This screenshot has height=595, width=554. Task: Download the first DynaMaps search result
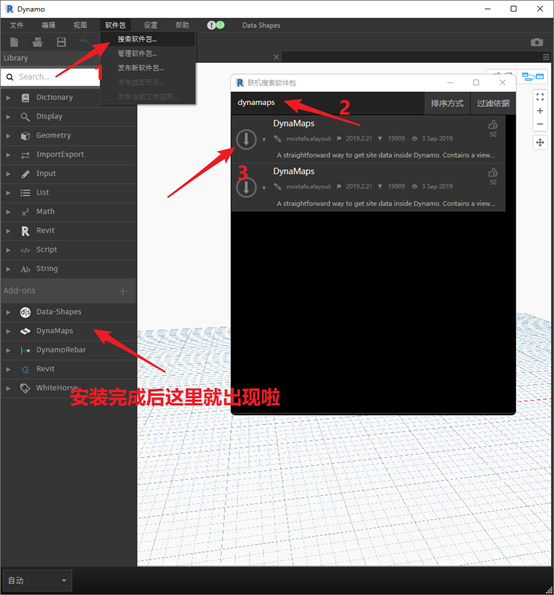(x=246, y=139)
